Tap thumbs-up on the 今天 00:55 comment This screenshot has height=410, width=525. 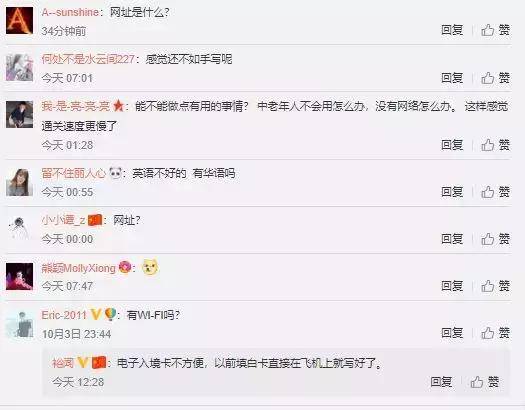pos(496,192)
